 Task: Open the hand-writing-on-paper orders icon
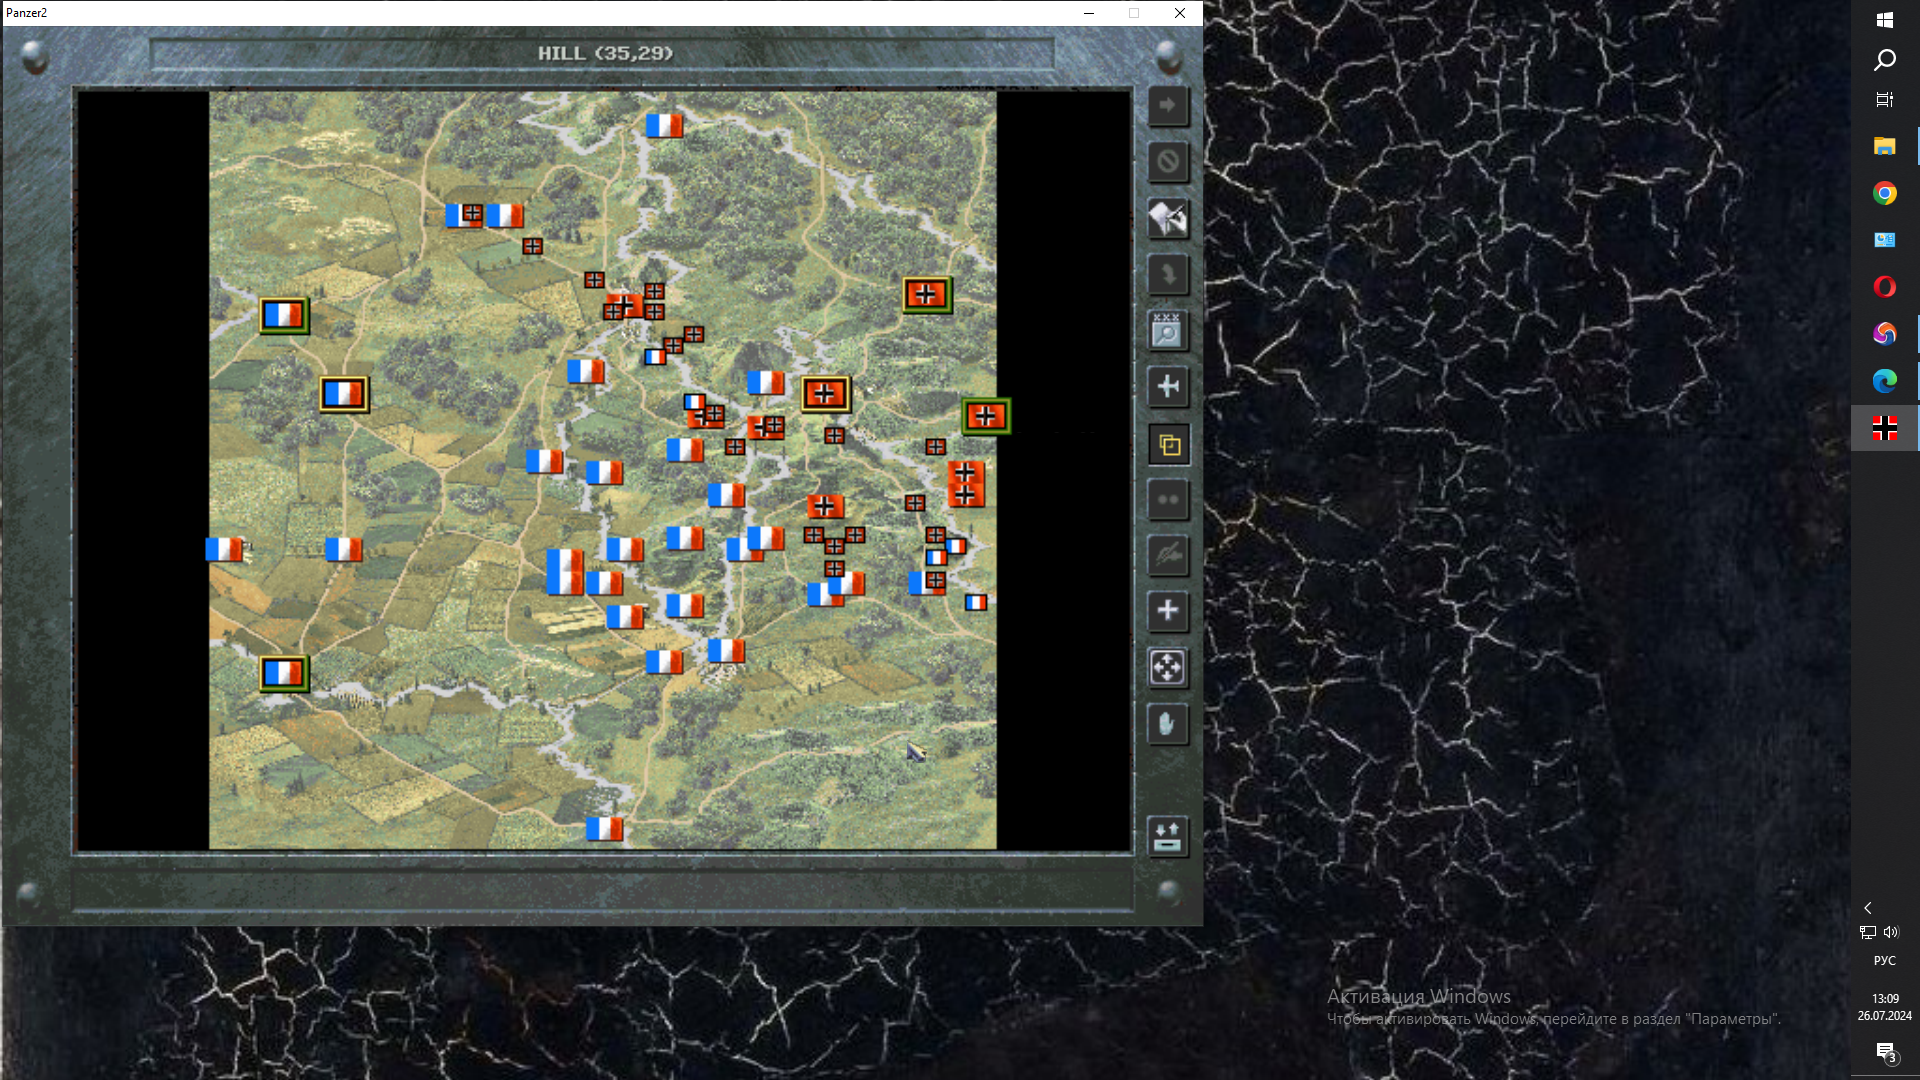[x=1167, y=218]
